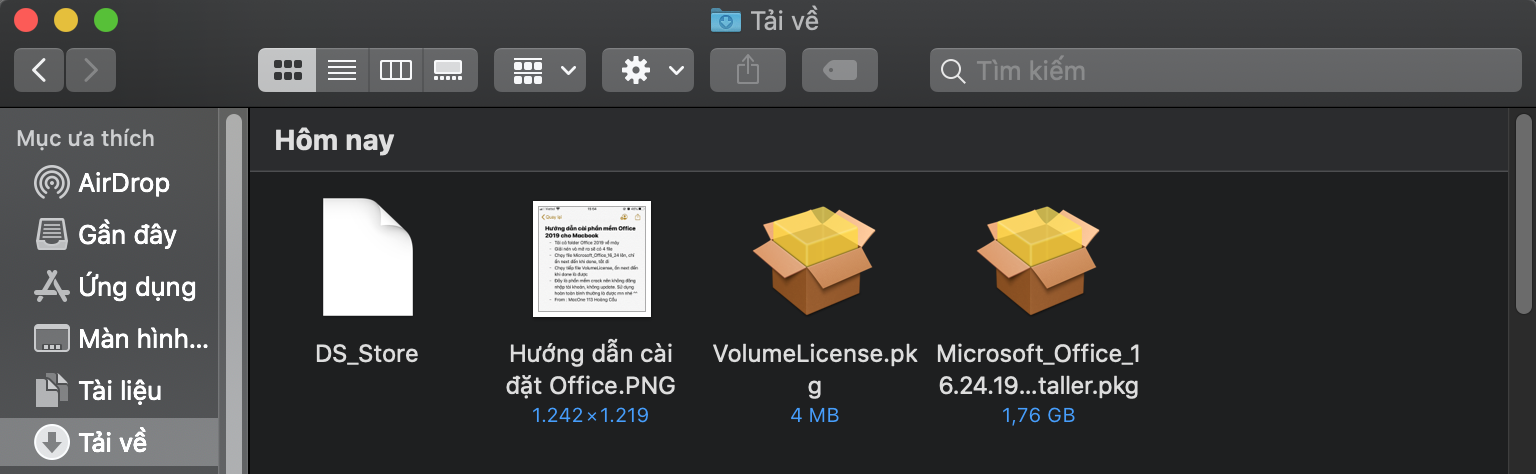The image size is (1536, 474).
Task: Open Gần đây in the sidebar
Action: (x=108, y=235)
